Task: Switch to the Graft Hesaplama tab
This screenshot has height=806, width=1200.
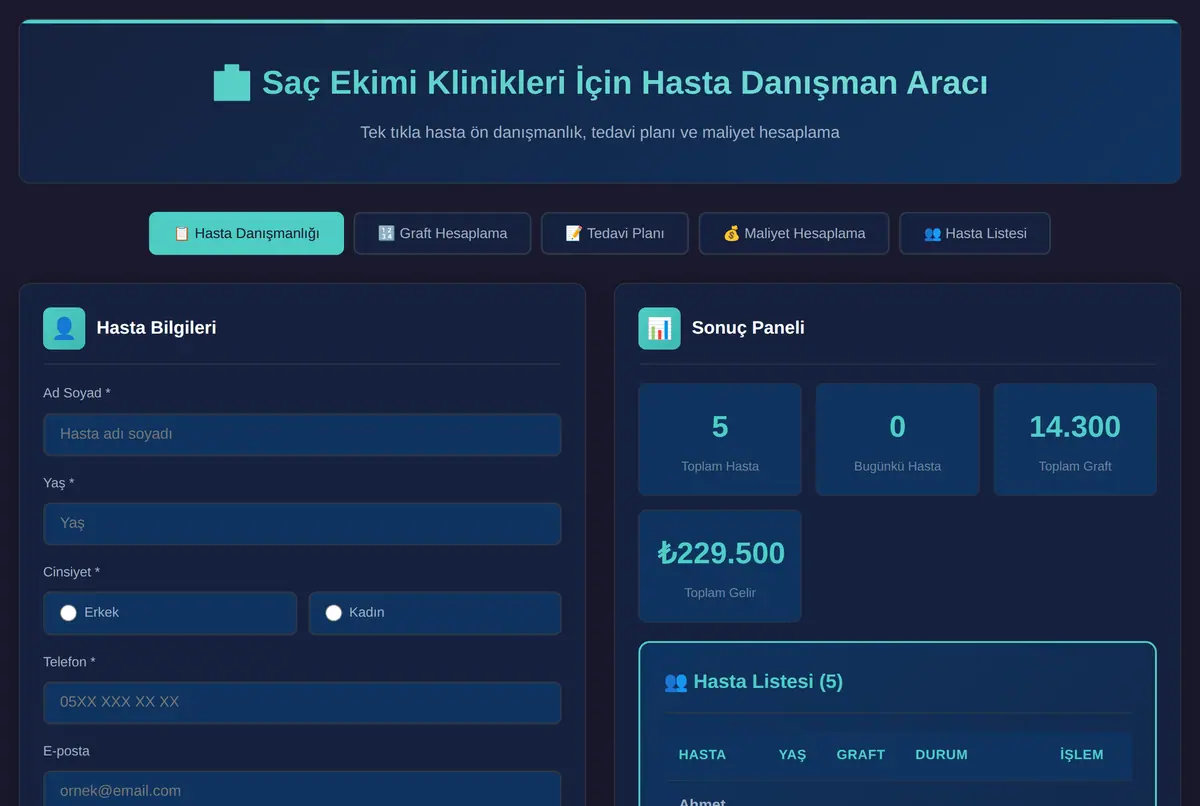Action: pyautogui.click(x=442, y=233)
